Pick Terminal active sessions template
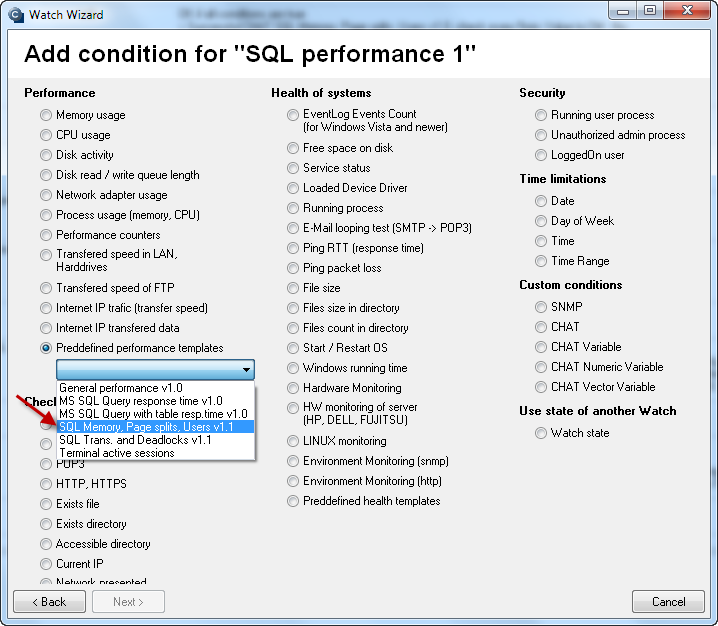This screenshot has width=718, height=626. [x=156, y=453]
